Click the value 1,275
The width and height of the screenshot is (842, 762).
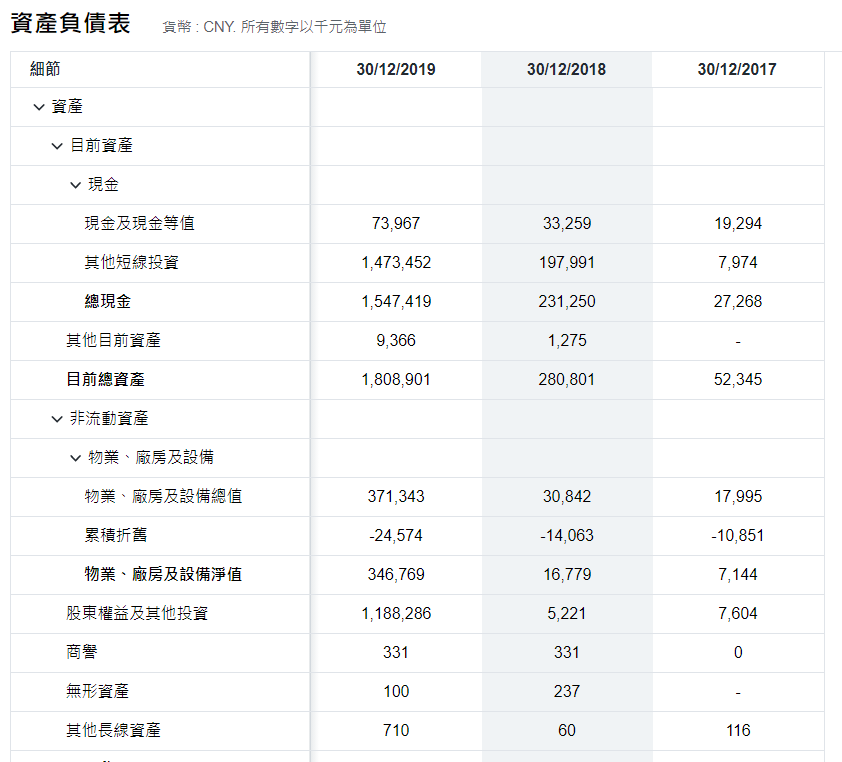pos(567,340)
